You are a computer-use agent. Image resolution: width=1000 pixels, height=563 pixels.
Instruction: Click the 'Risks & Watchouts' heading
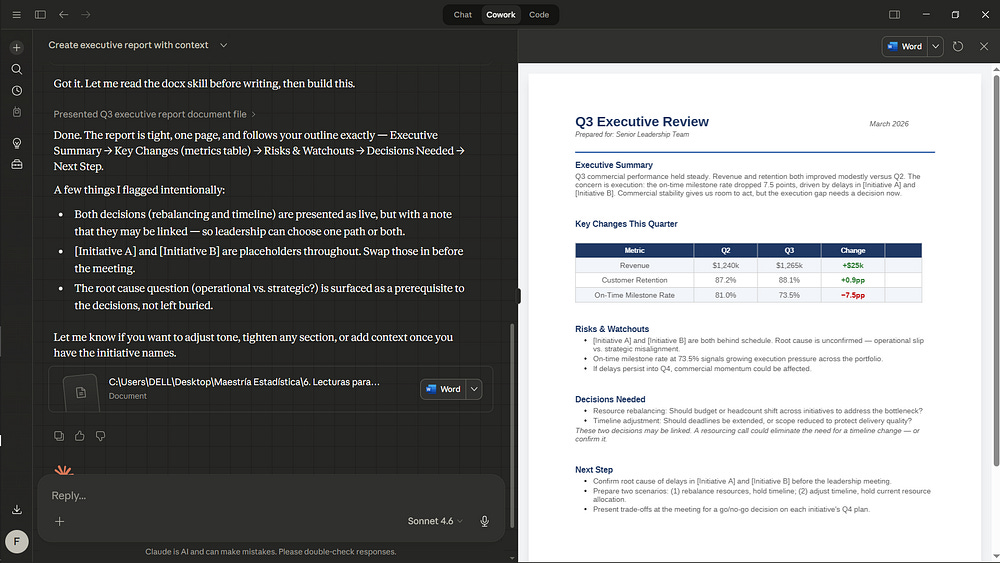(612, 329)
